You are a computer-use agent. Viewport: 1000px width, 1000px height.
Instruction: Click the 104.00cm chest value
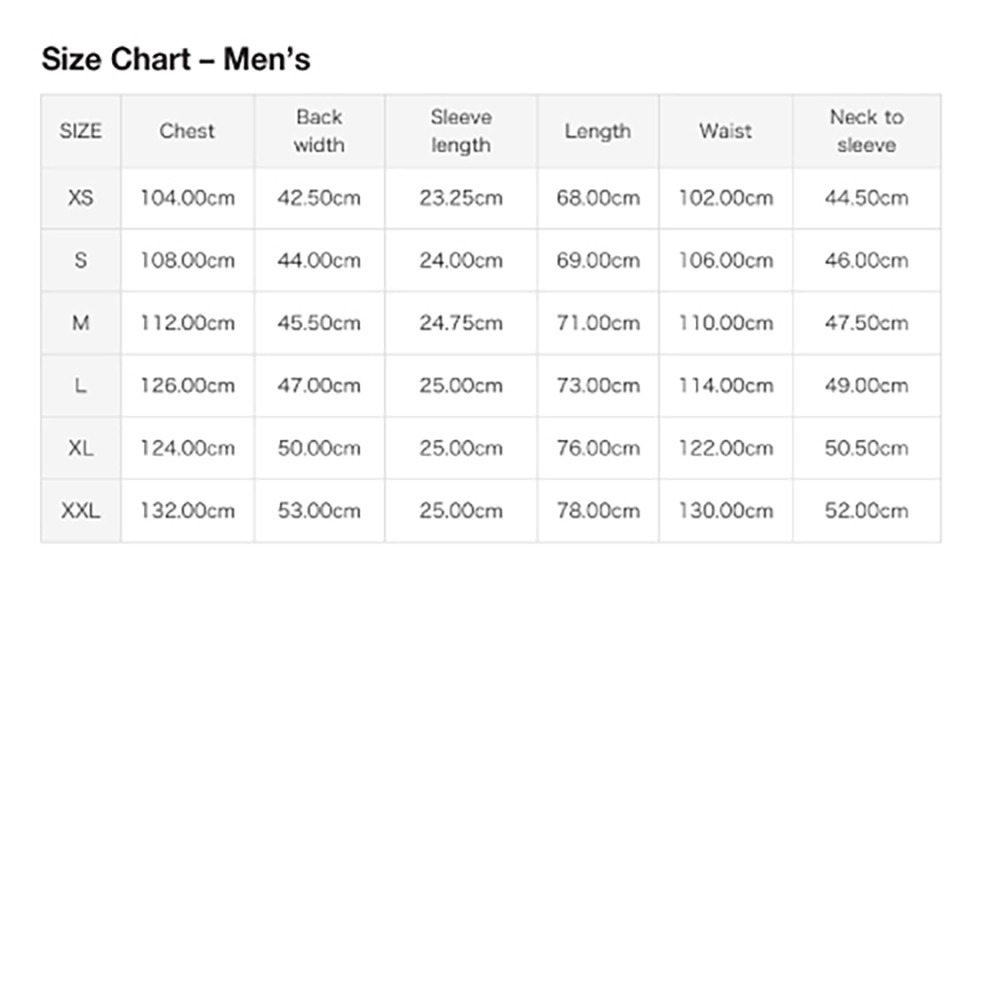click(188, 198)
